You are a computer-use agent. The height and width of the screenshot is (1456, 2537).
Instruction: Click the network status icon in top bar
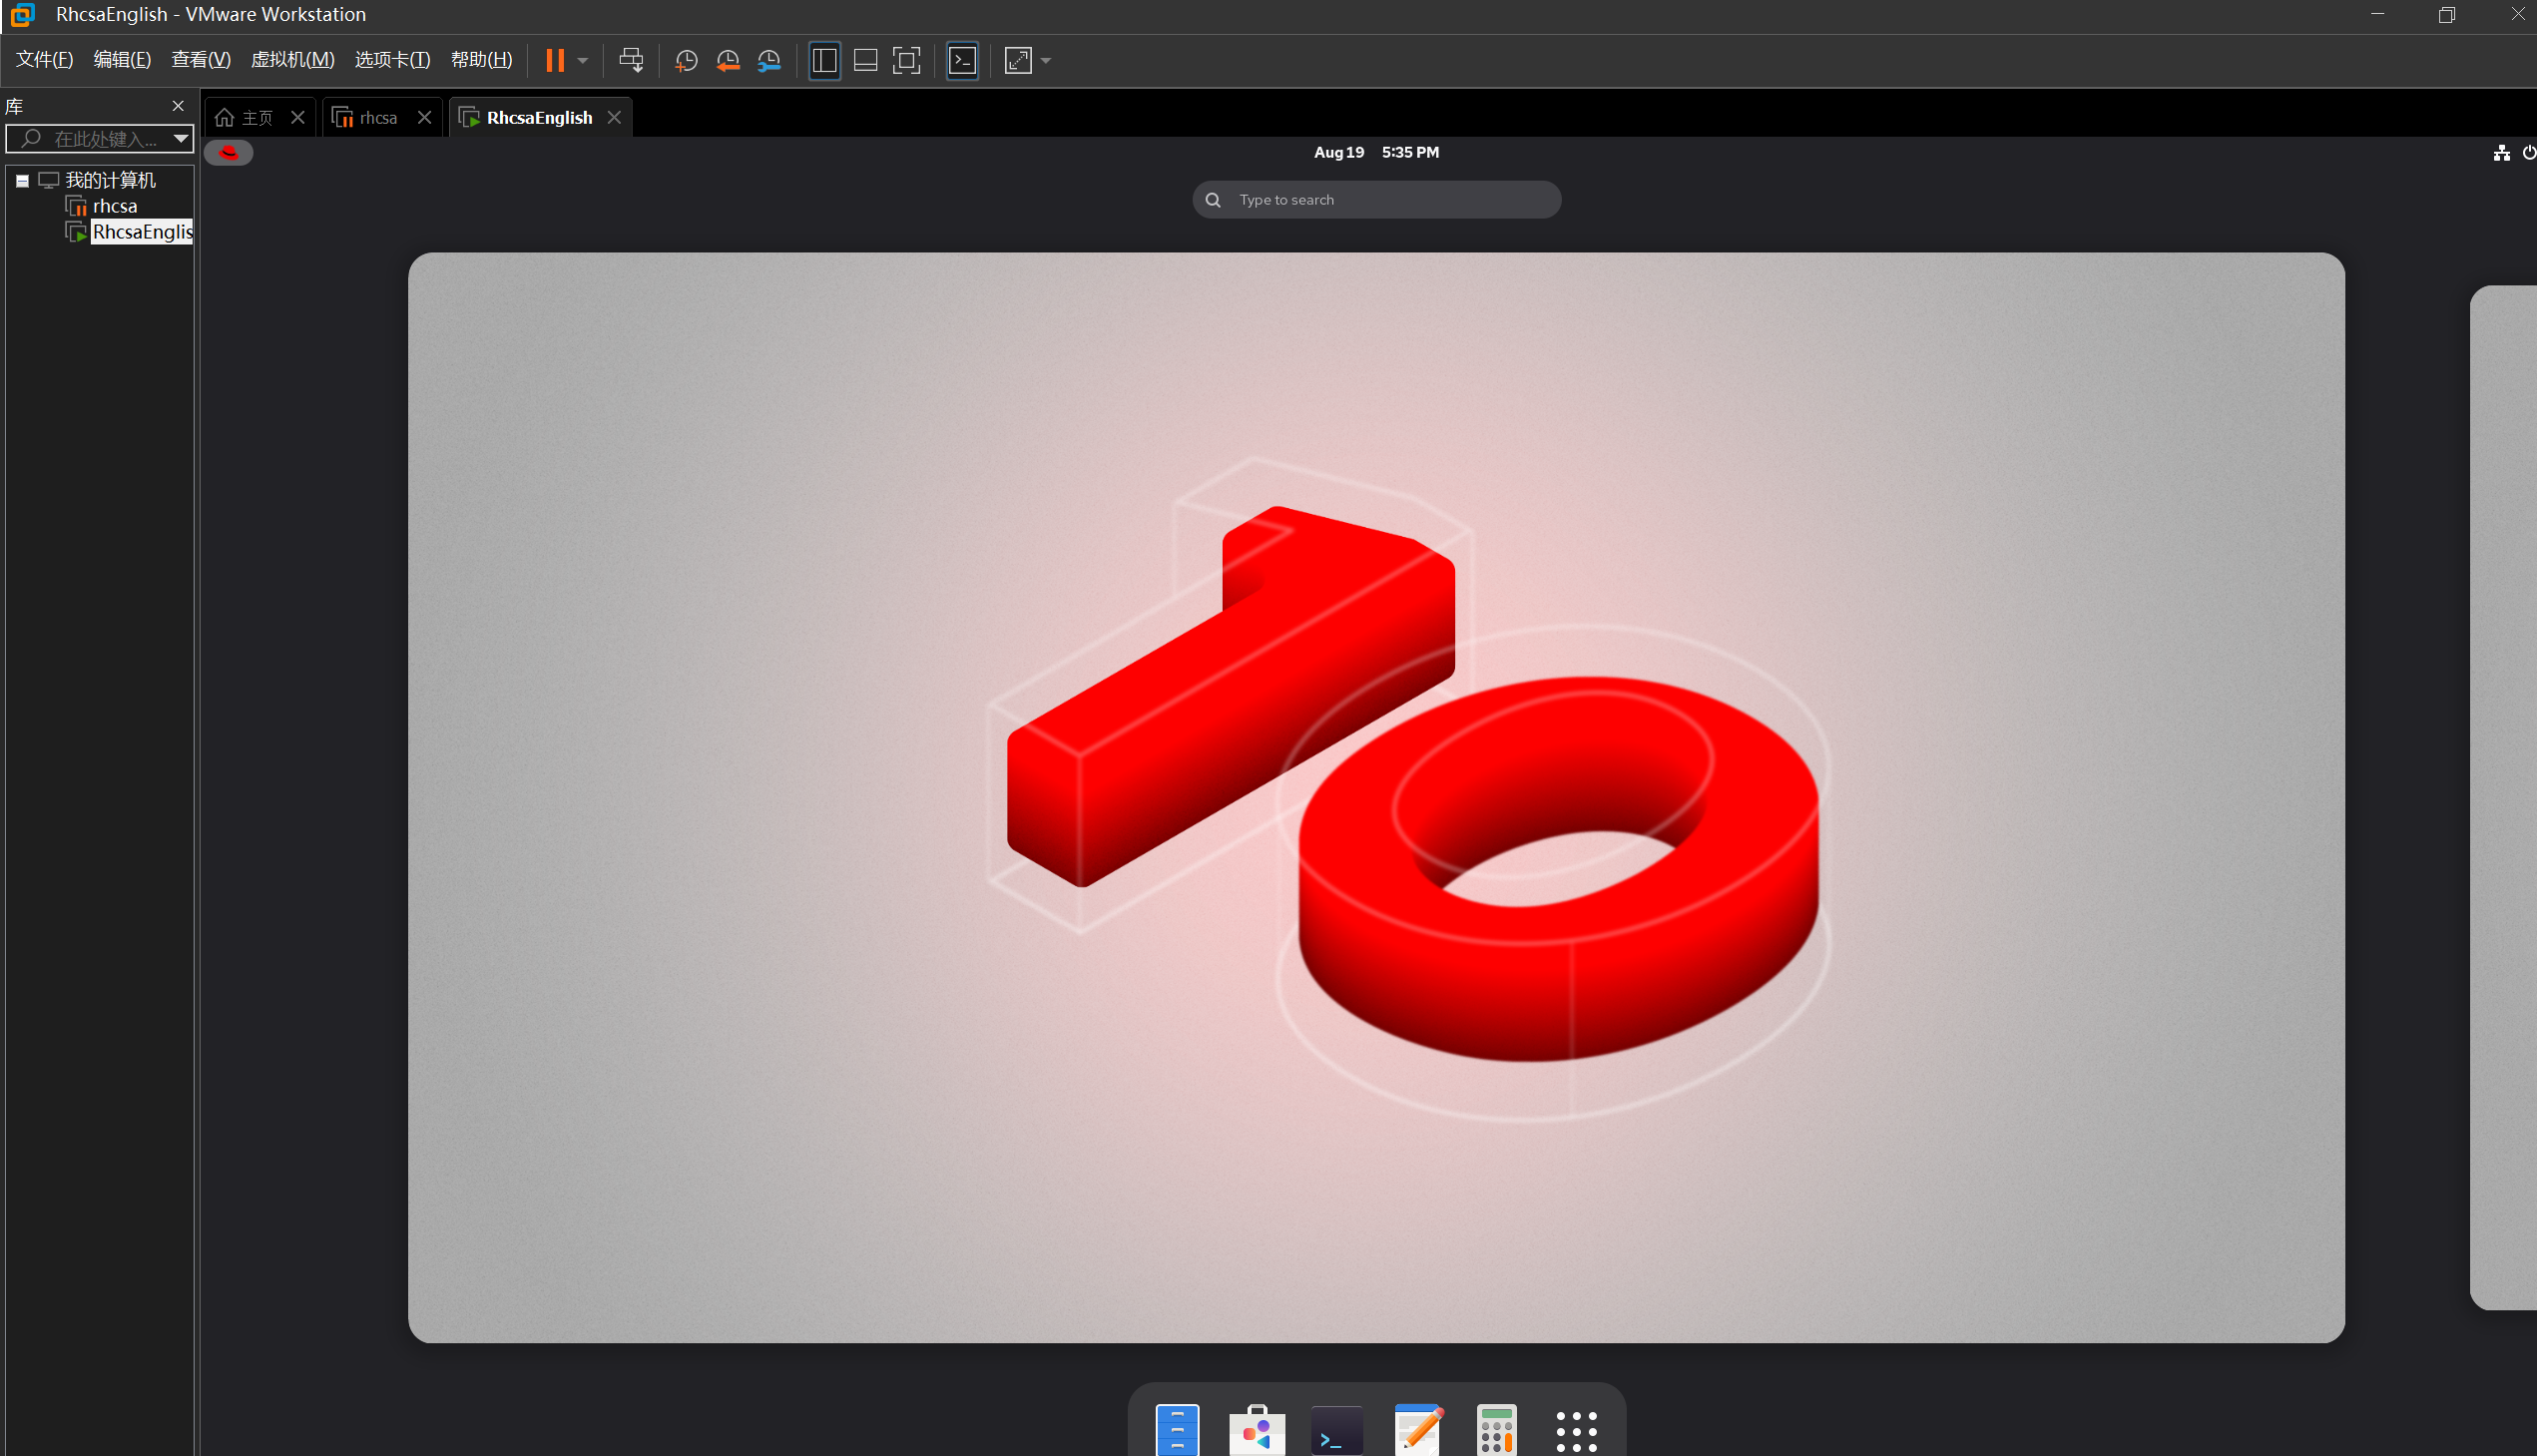click(2502, 152)
